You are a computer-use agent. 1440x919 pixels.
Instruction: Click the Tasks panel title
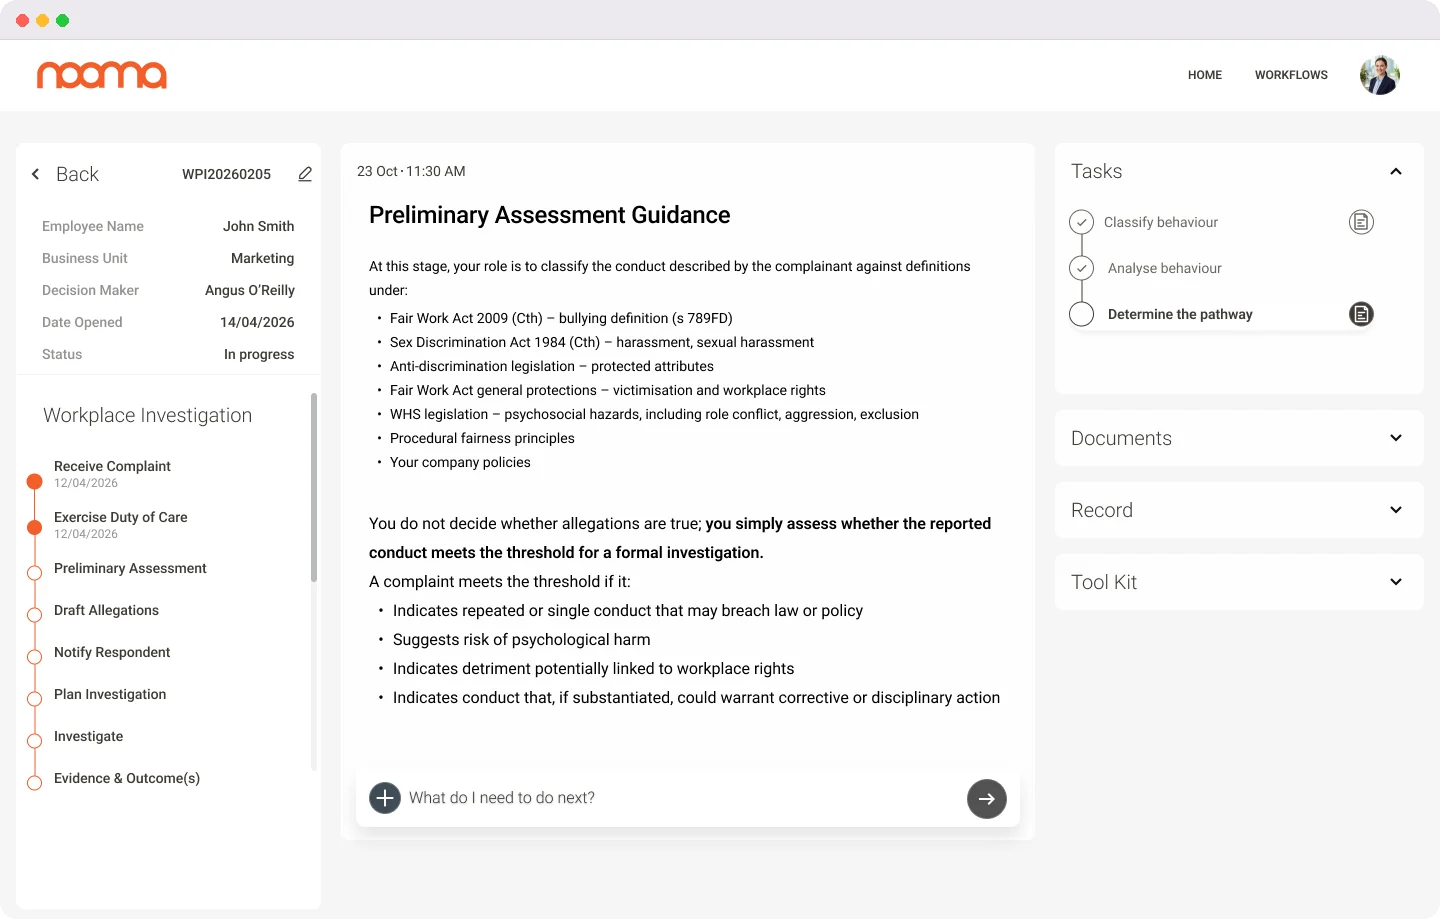tap(1096, 172)
